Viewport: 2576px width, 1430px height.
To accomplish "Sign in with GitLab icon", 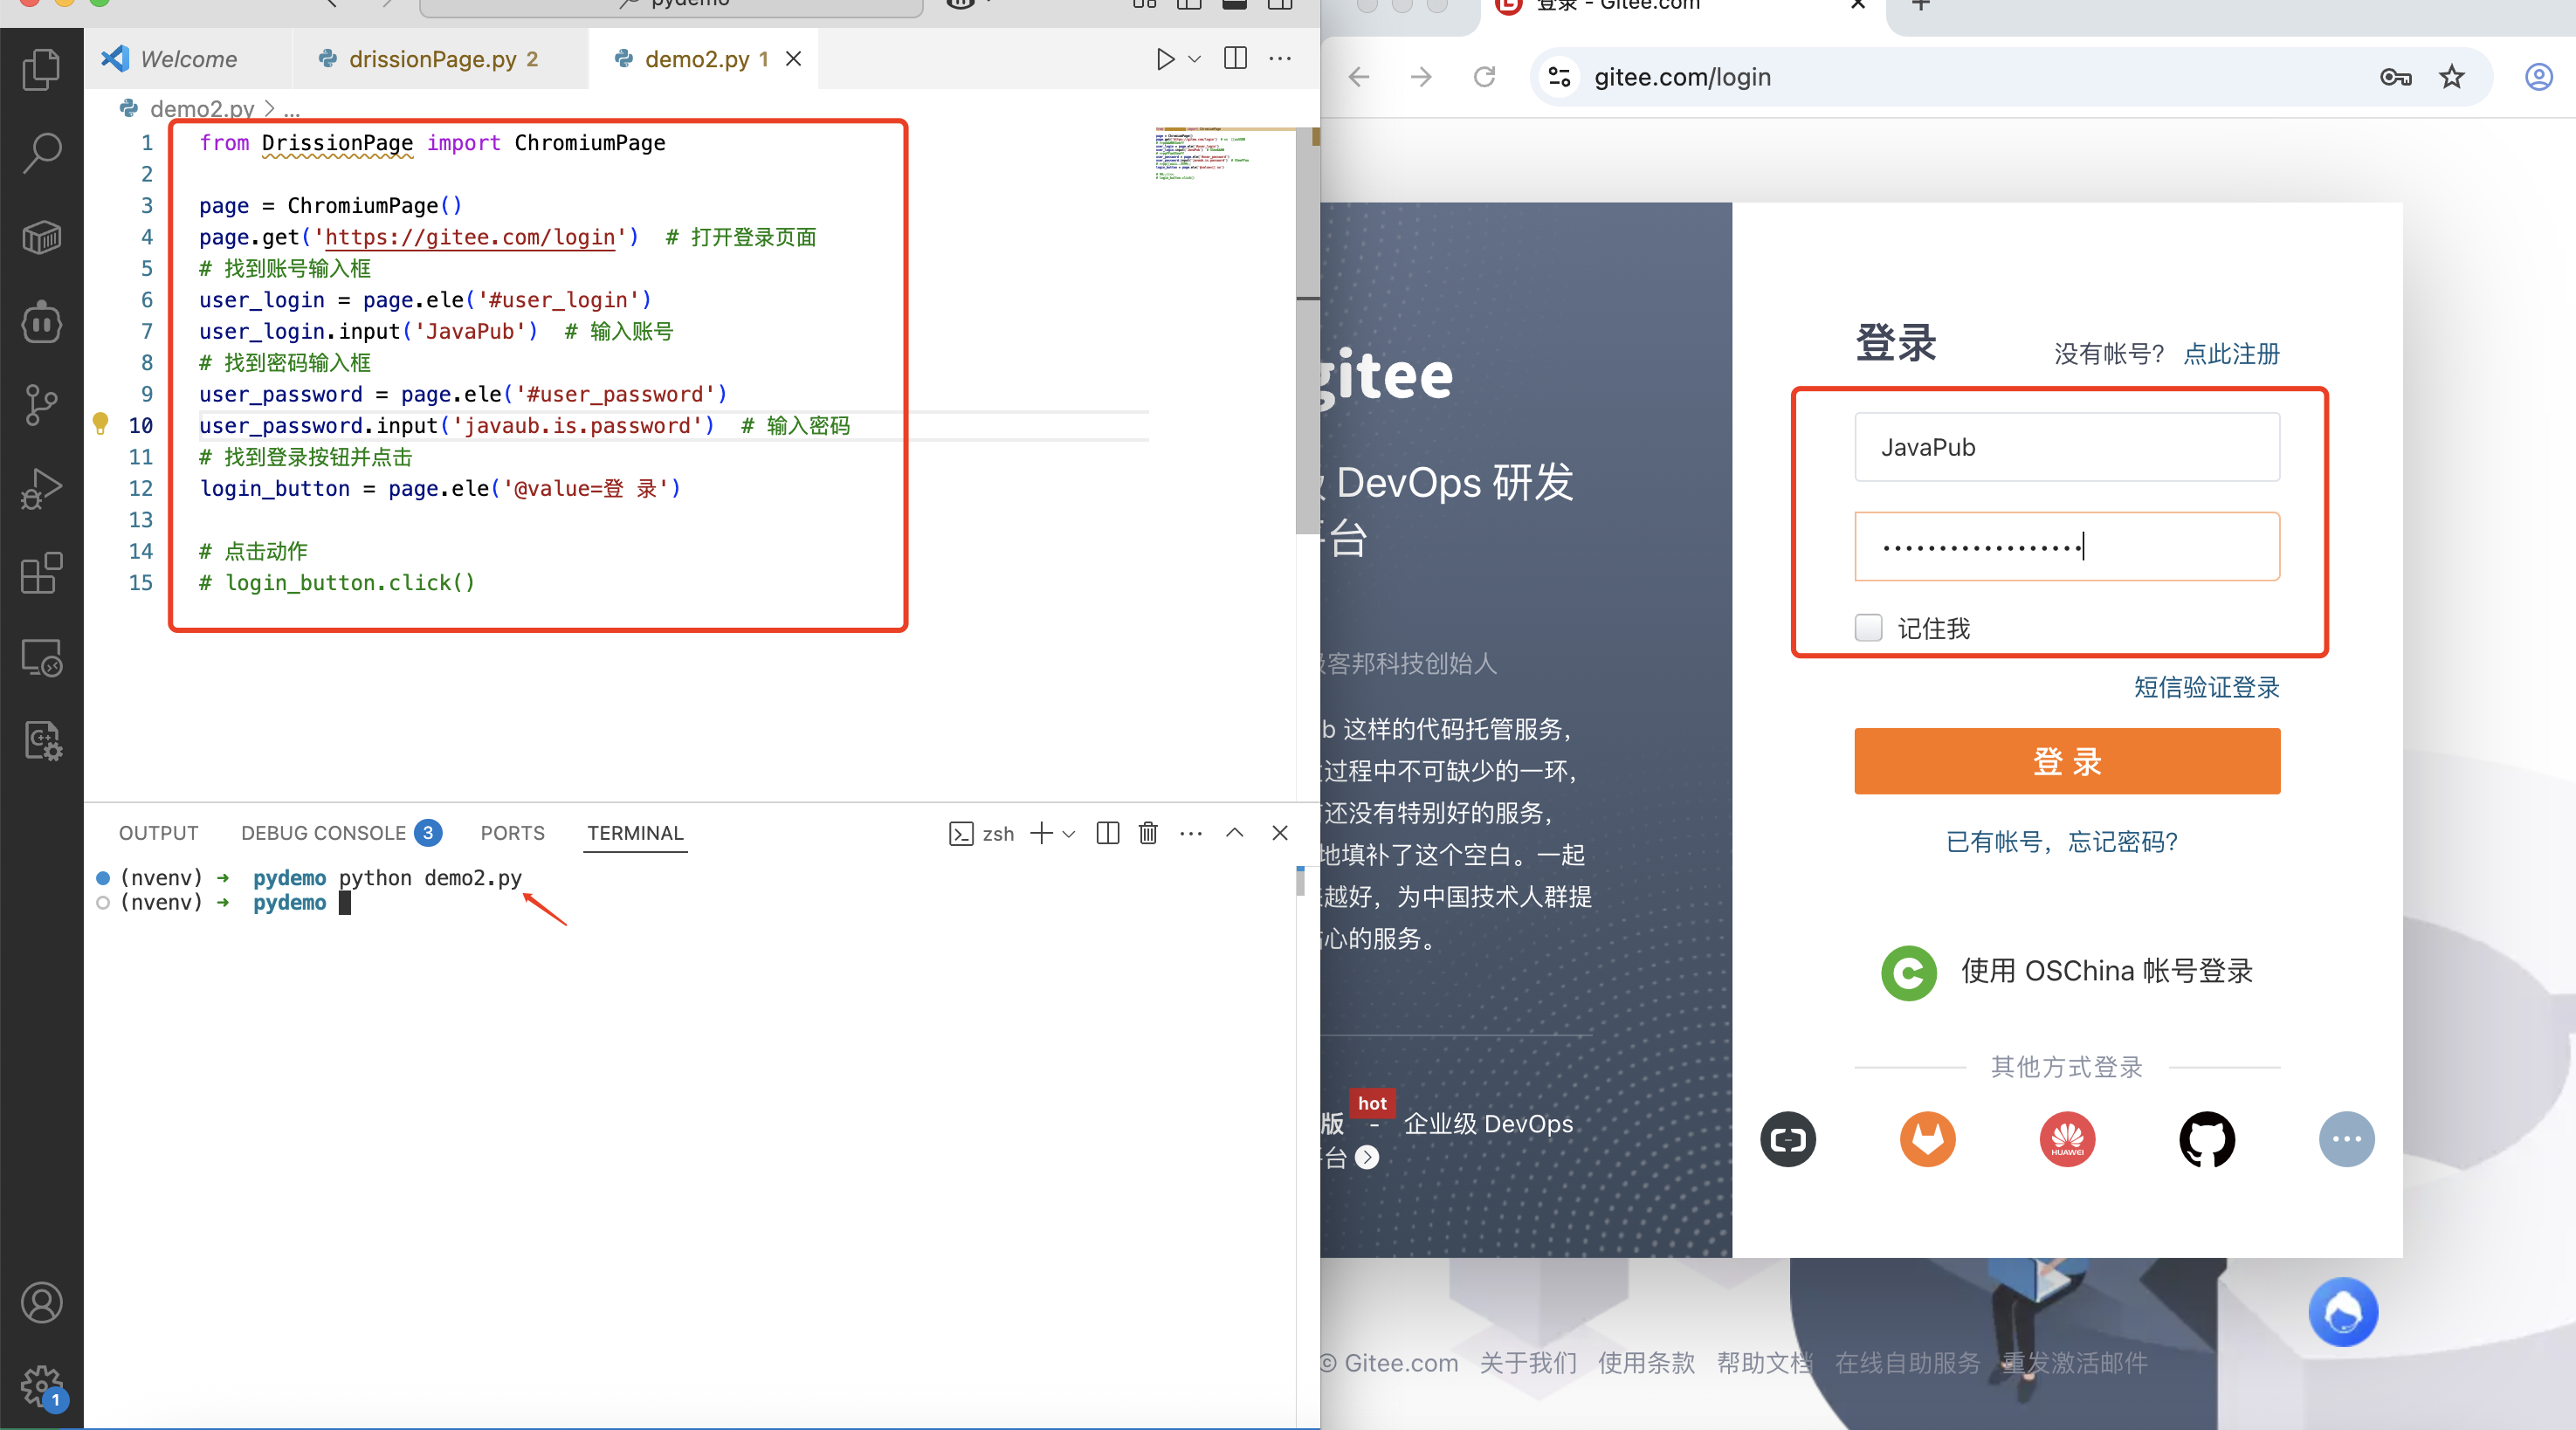I will pyautogui.click(x=1927, y=1139).
